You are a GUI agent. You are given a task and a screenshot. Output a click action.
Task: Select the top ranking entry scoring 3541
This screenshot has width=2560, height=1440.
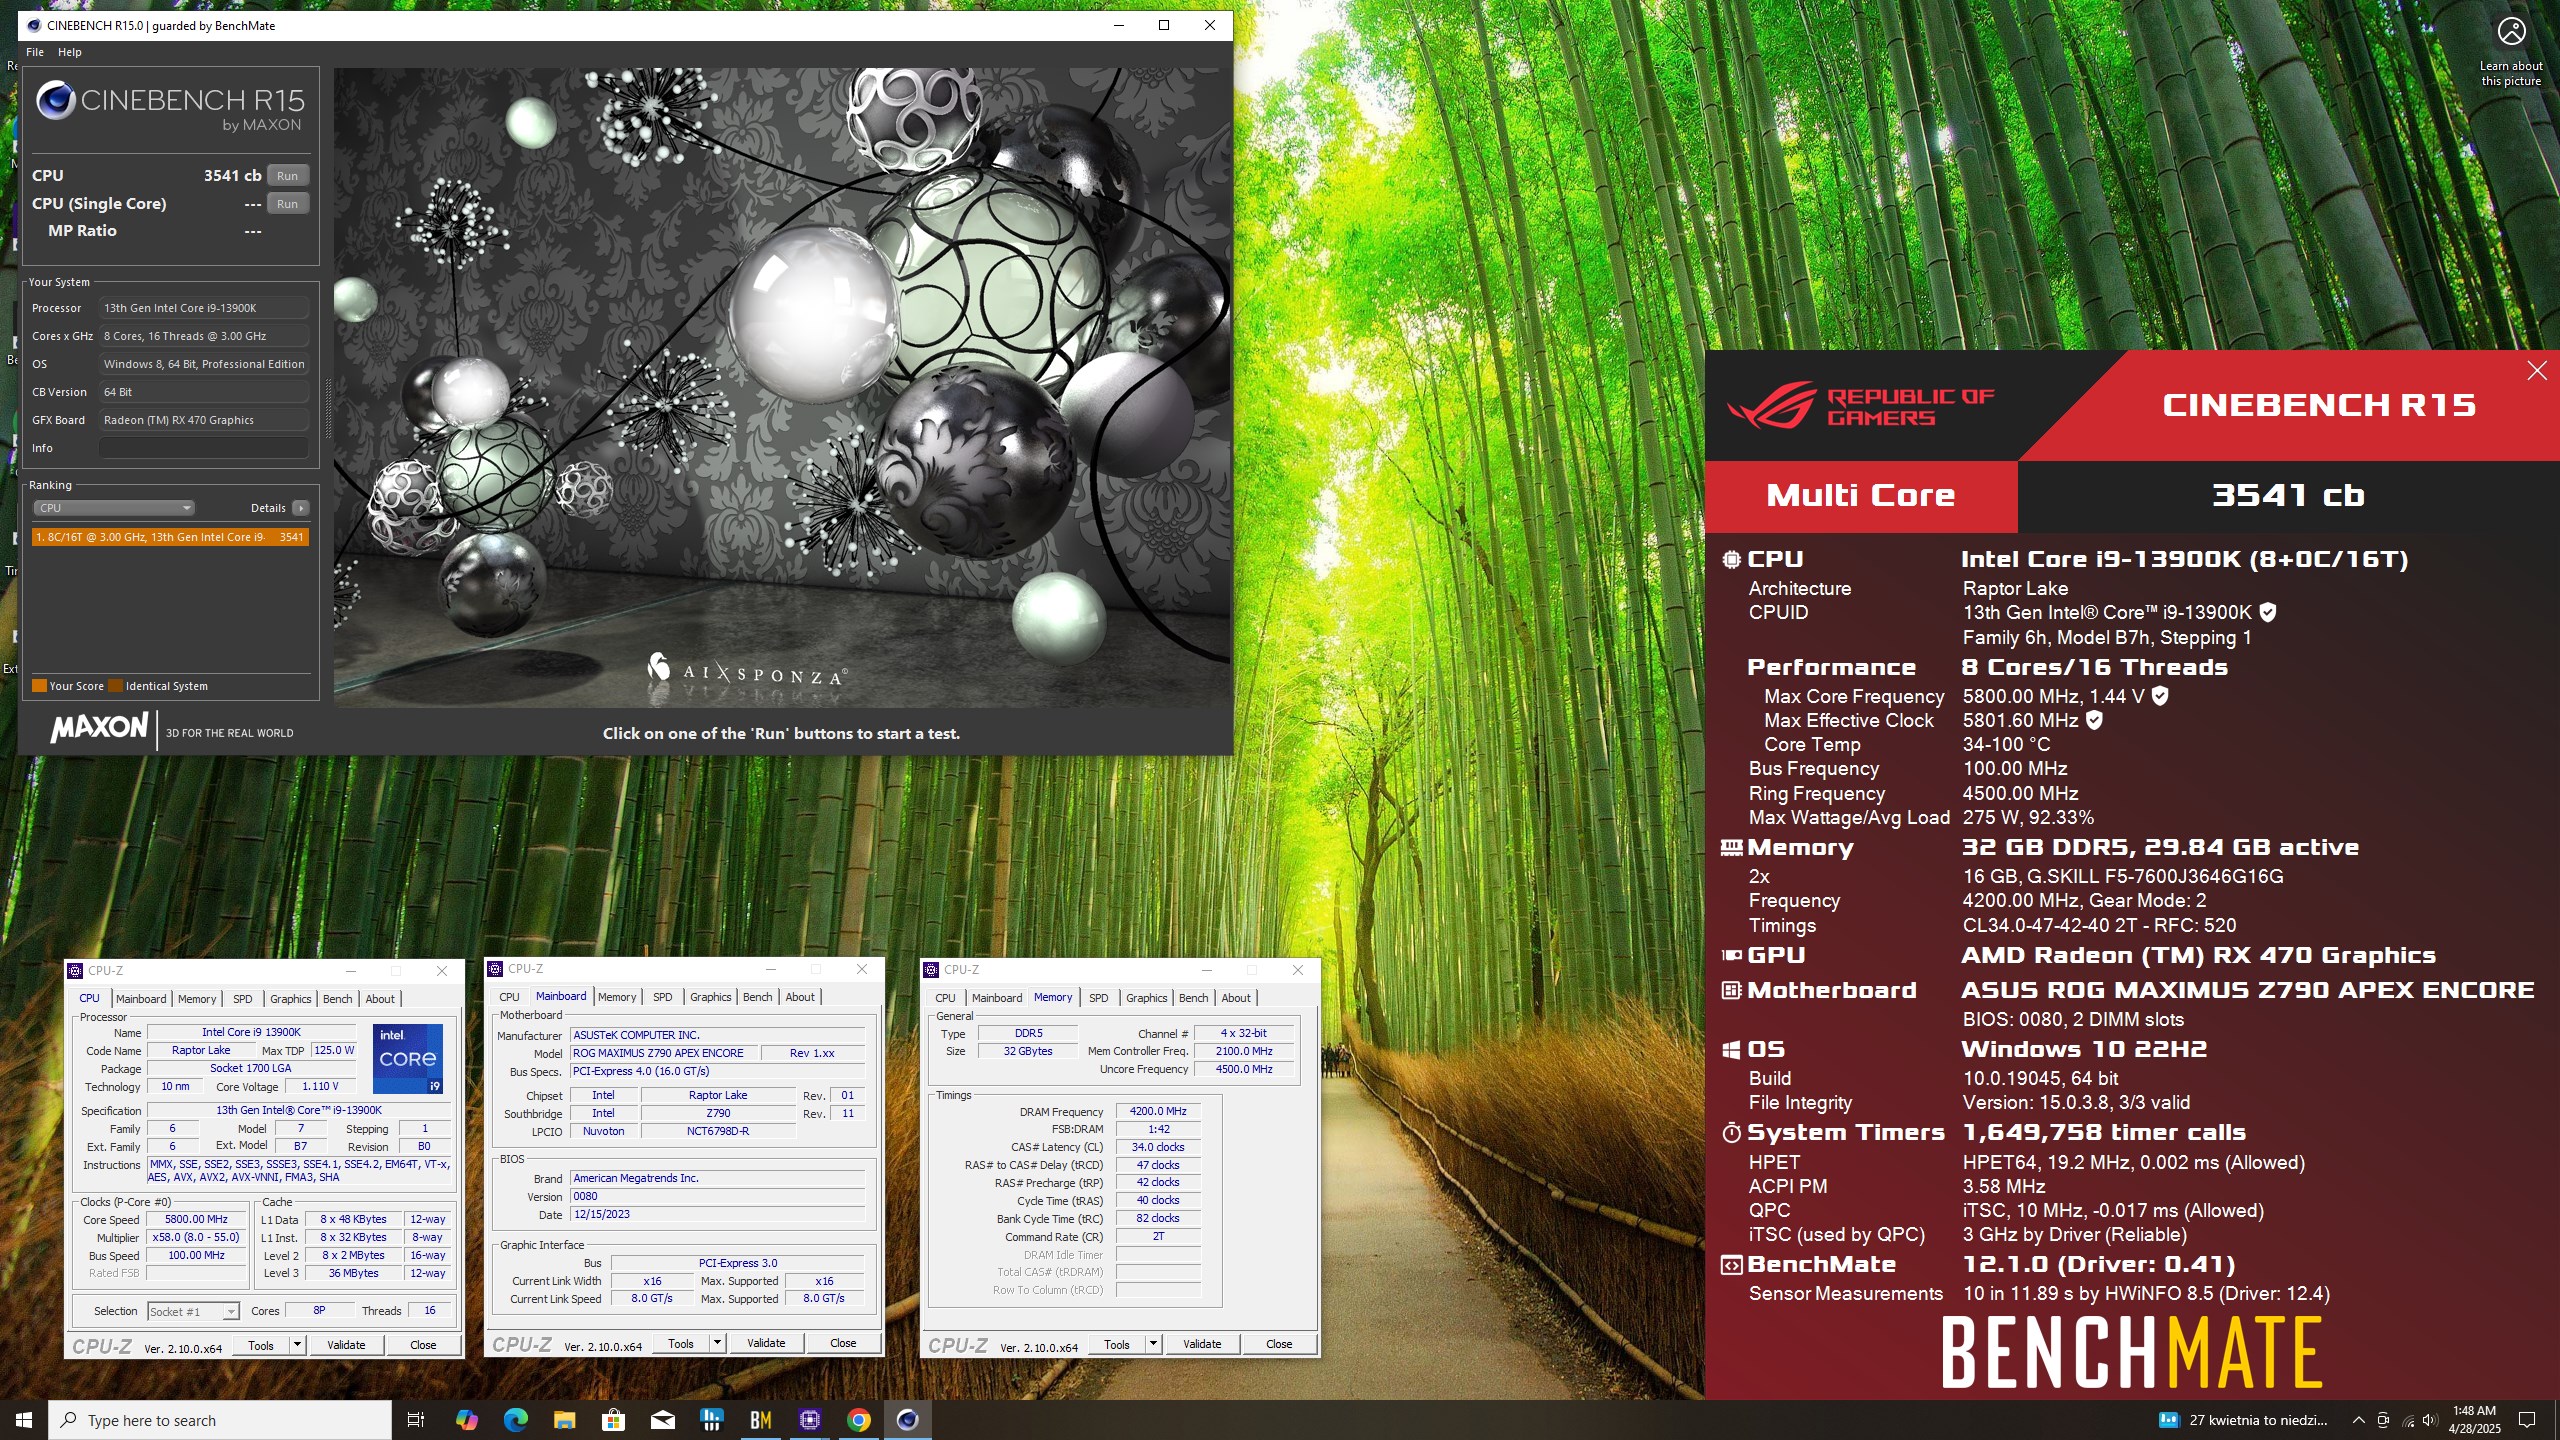point(170,537)
